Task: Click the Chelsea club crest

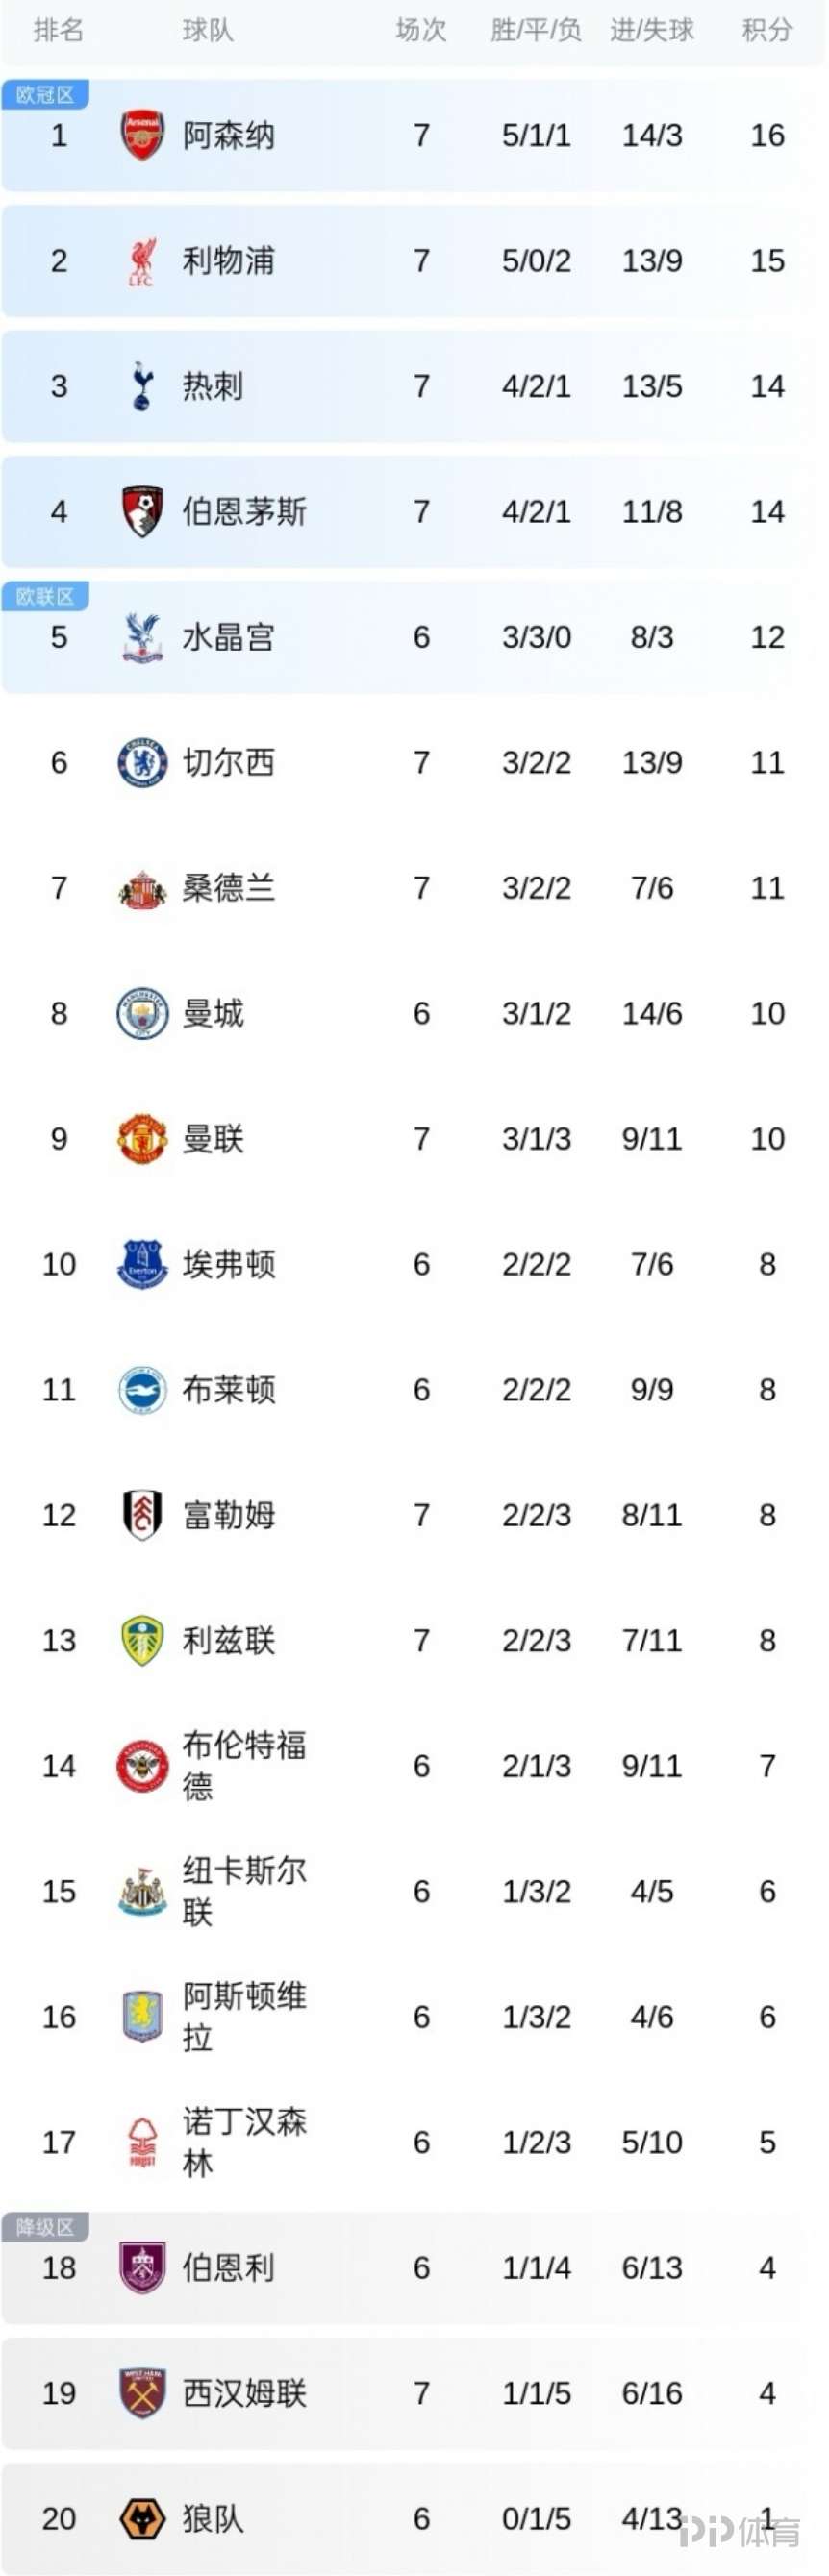Action: 142,763
